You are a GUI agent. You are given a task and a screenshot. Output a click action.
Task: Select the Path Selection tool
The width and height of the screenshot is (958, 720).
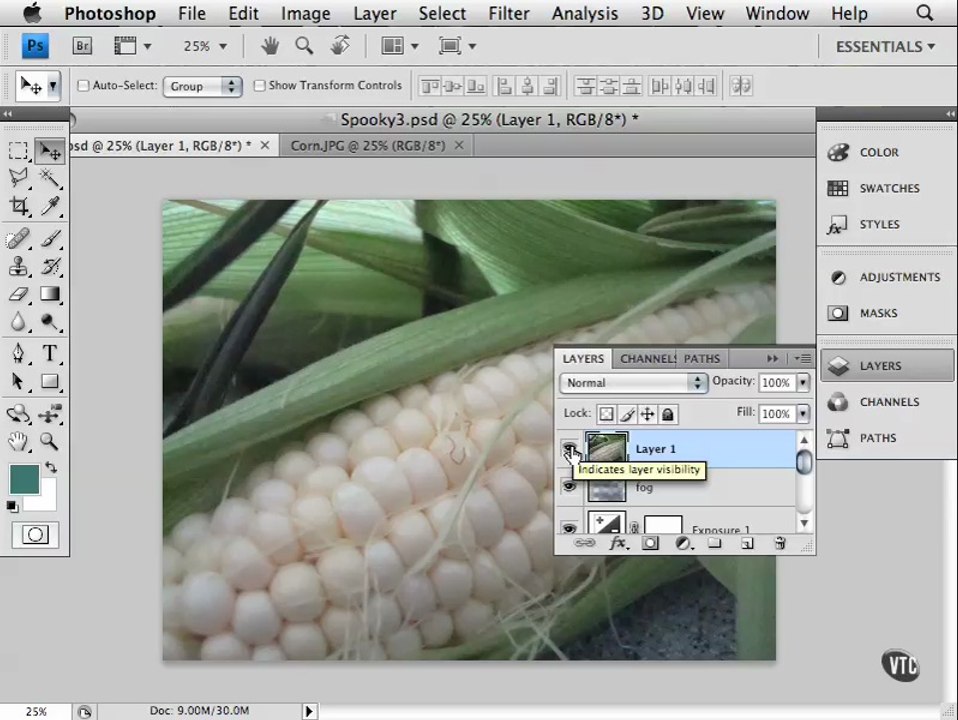tap(18, 381)
